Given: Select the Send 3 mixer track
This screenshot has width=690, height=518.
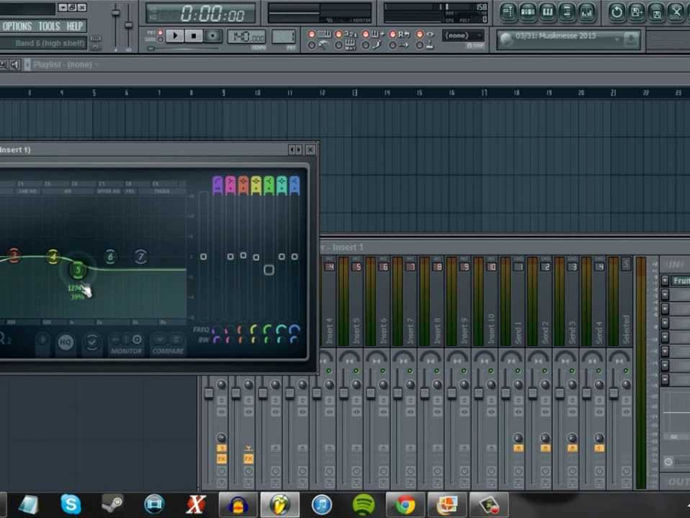Looking at the screenshot, I should (x=572, y=301).
